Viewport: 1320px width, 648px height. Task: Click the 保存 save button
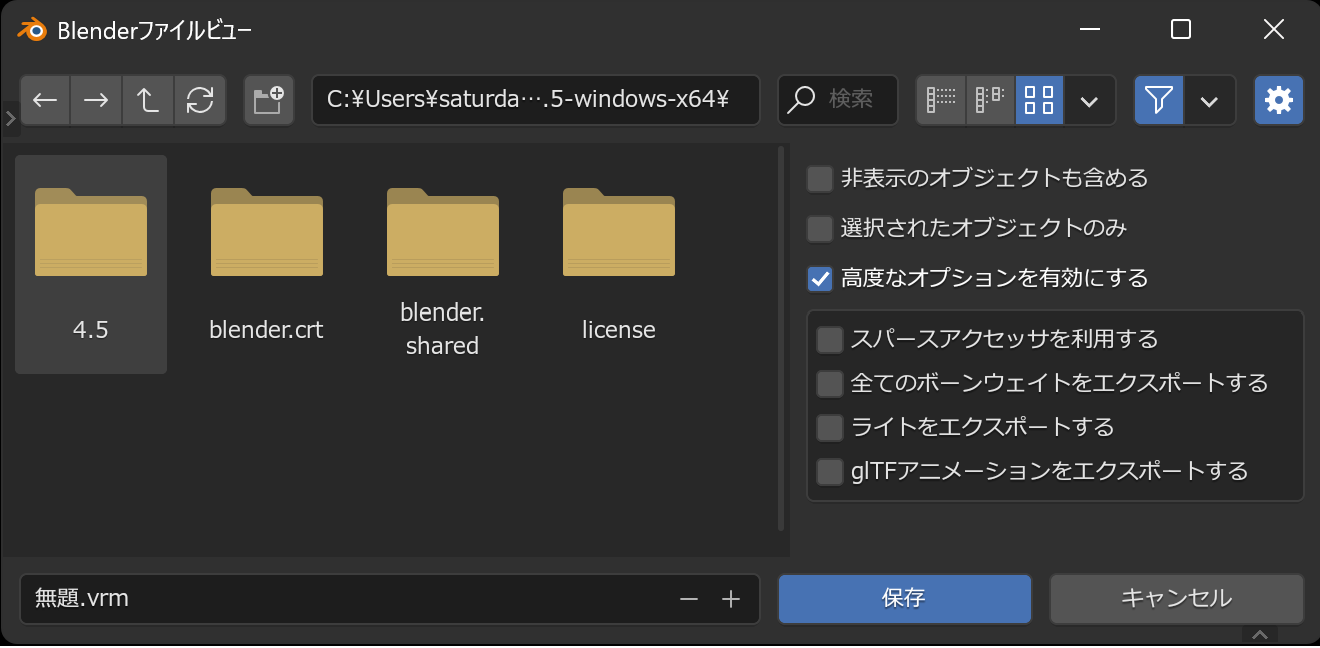pyautogui.click(x=904, y=599)
